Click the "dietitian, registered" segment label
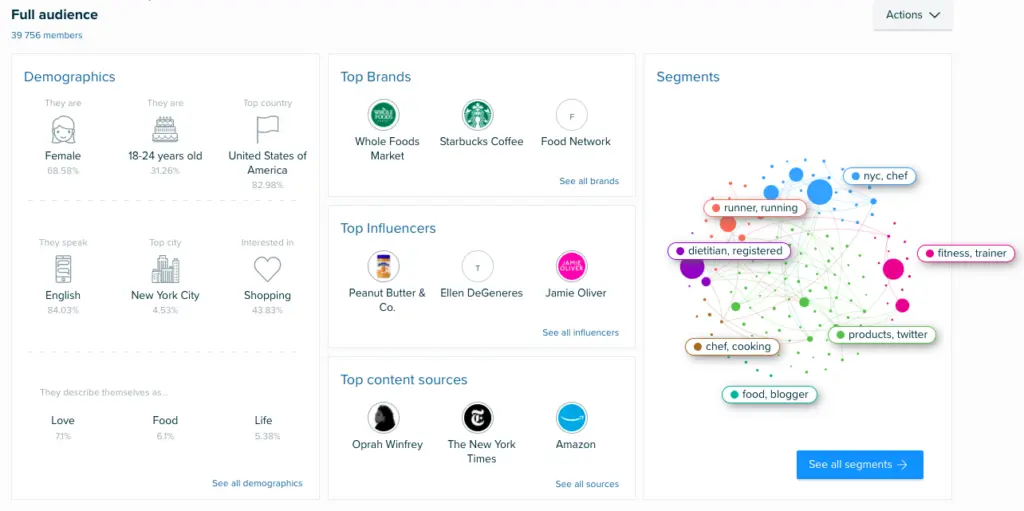1024x511 pixels. coord(729,251)
